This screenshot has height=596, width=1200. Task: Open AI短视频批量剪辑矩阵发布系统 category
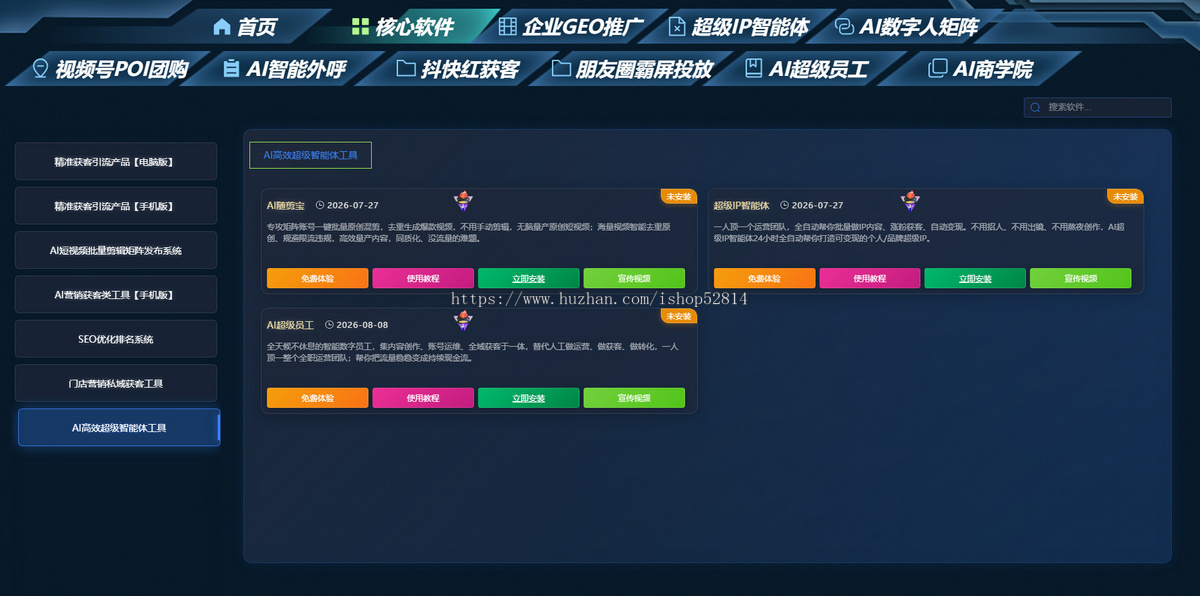(x=116, y=250)
